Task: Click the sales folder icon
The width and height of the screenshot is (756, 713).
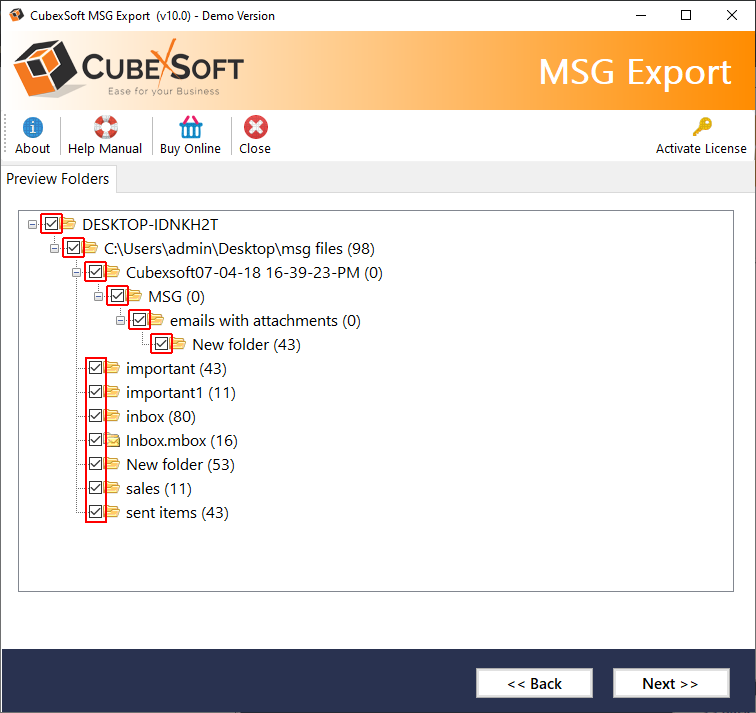Action: tap(113, 488)
